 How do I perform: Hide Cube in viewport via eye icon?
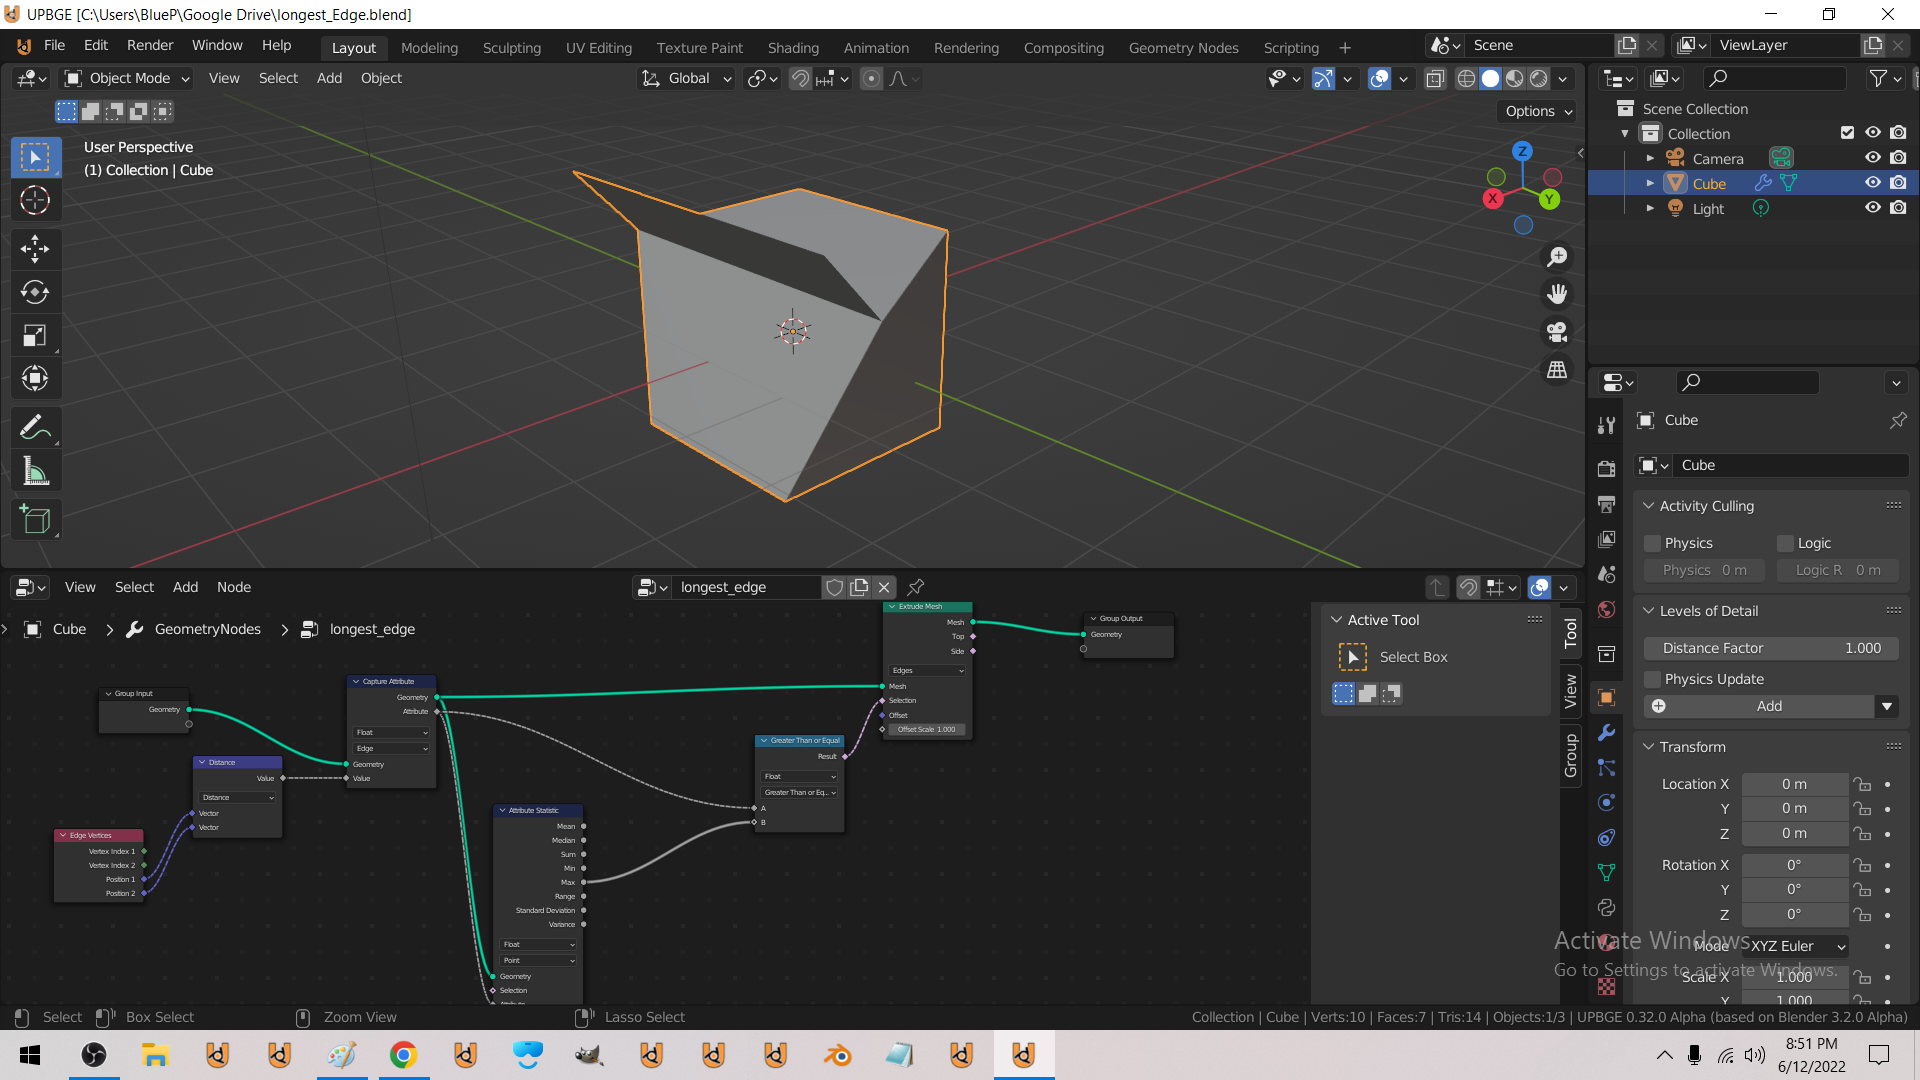point(1872,183)
